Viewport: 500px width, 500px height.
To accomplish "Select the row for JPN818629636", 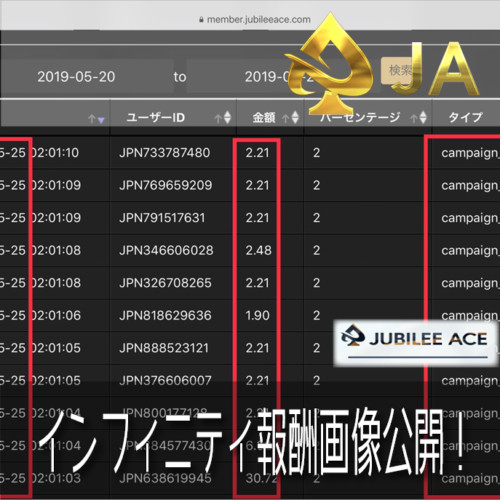I will pyautogui.click(x=250, y=315).
